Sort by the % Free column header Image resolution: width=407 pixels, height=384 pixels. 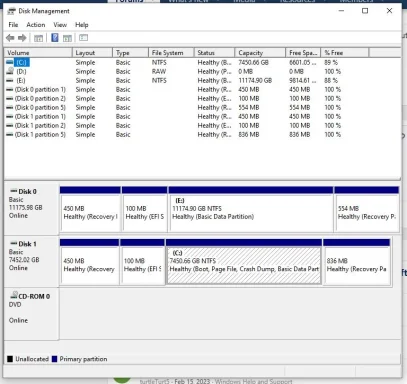point(345,53)
